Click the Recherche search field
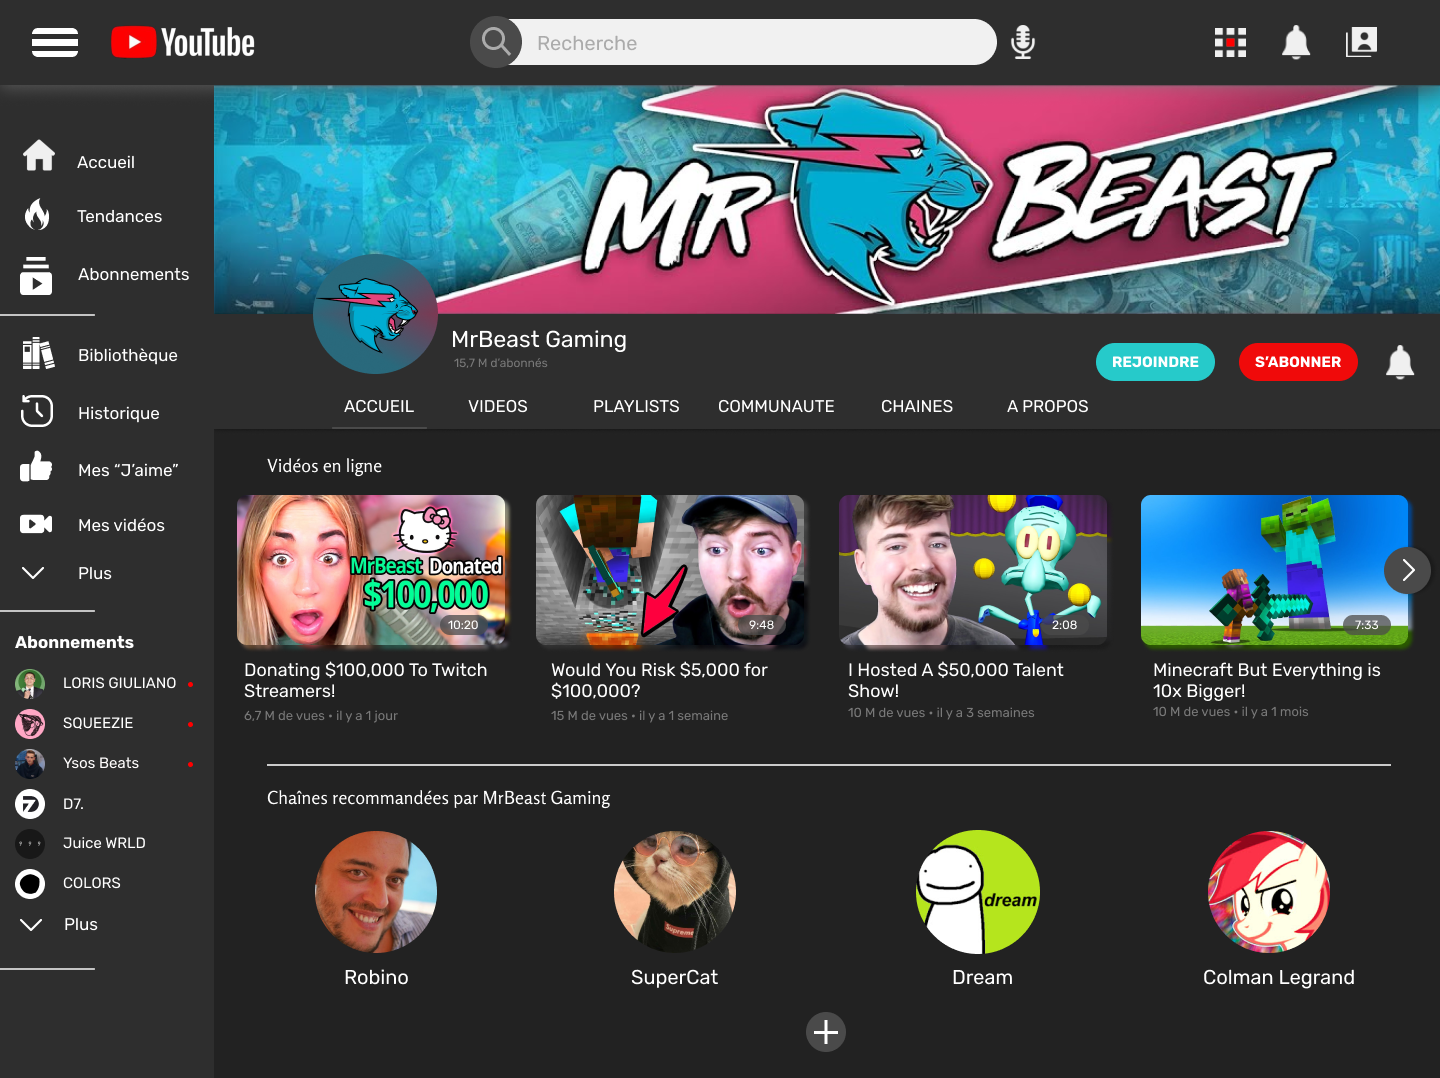Screen dimensions: 1440x1078 (x=757, y=43)
